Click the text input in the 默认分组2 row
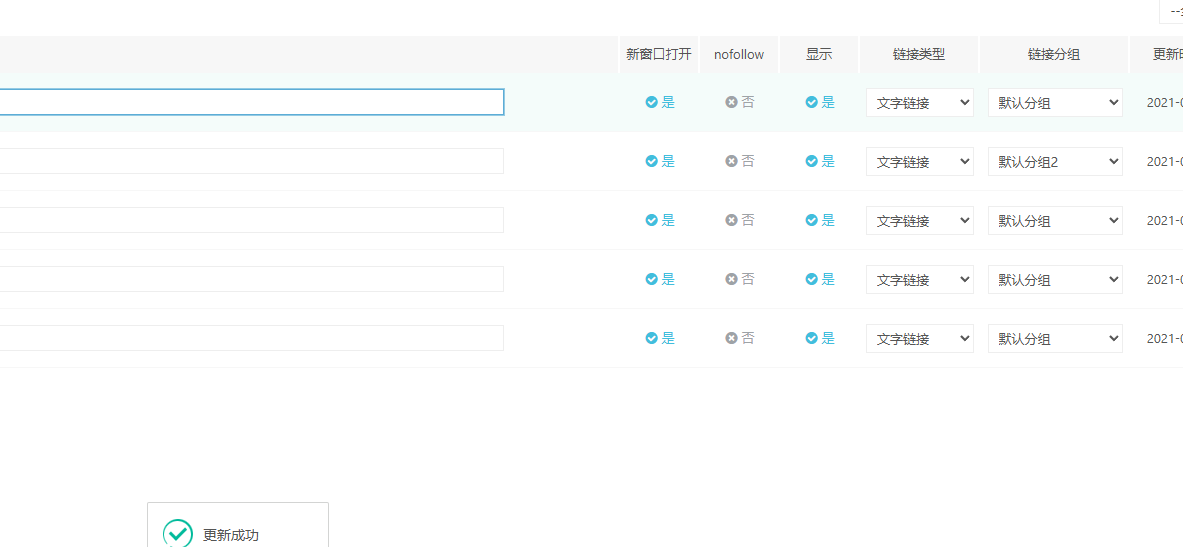The image size is (1183, 547). (x=252, y=161)
